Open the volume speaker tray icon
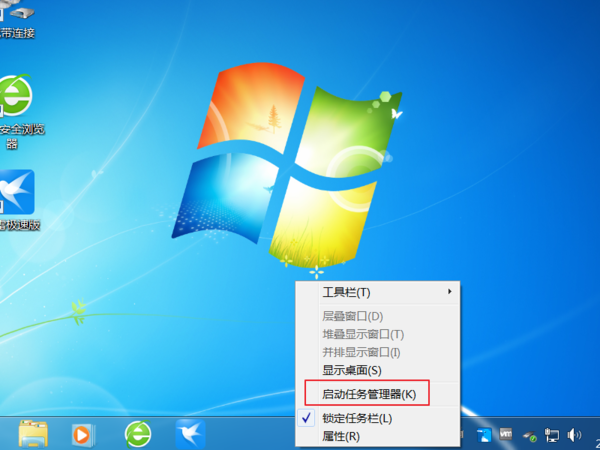The width and height of the screenshot is (600, 450). pos(574,435)
